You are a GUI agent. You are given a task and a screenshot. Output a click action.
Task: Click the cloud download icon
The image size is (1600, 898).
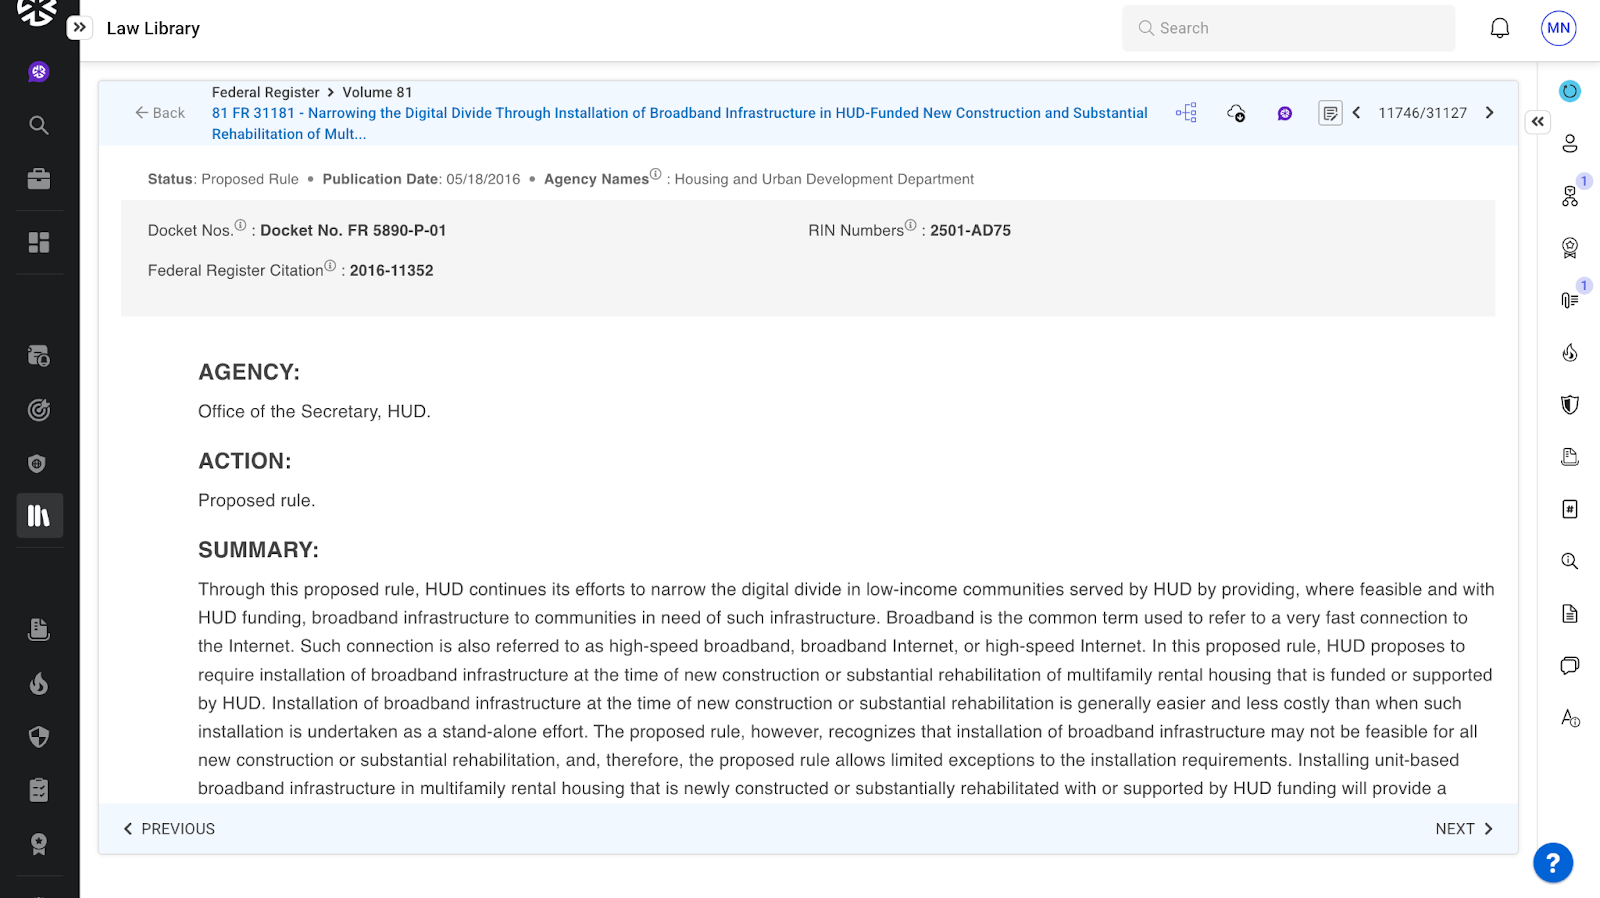coord(1236,113)
